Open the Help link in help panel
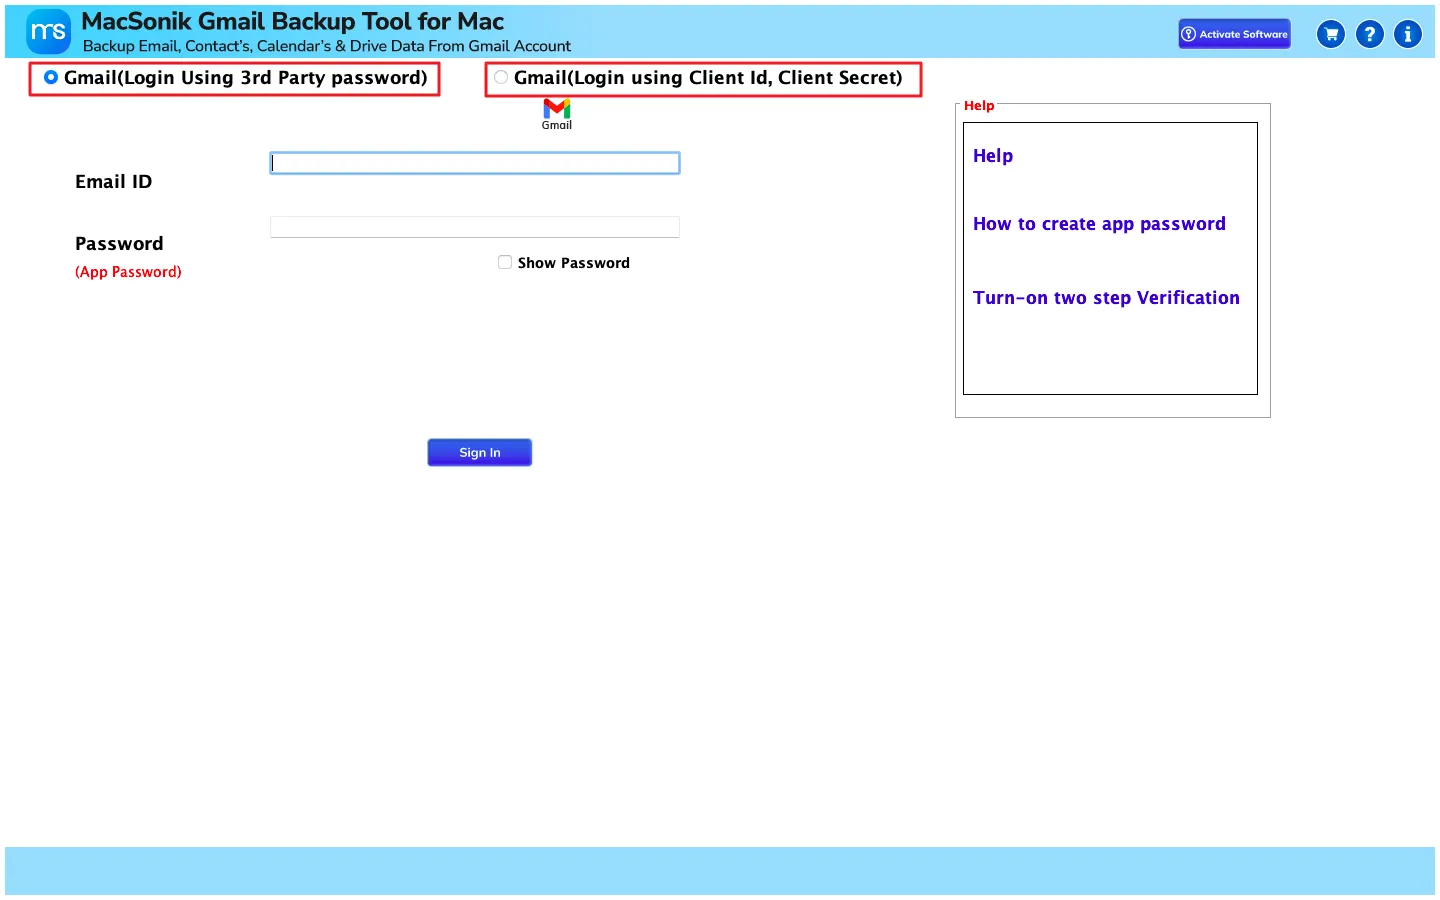 (x=993, y=156)
